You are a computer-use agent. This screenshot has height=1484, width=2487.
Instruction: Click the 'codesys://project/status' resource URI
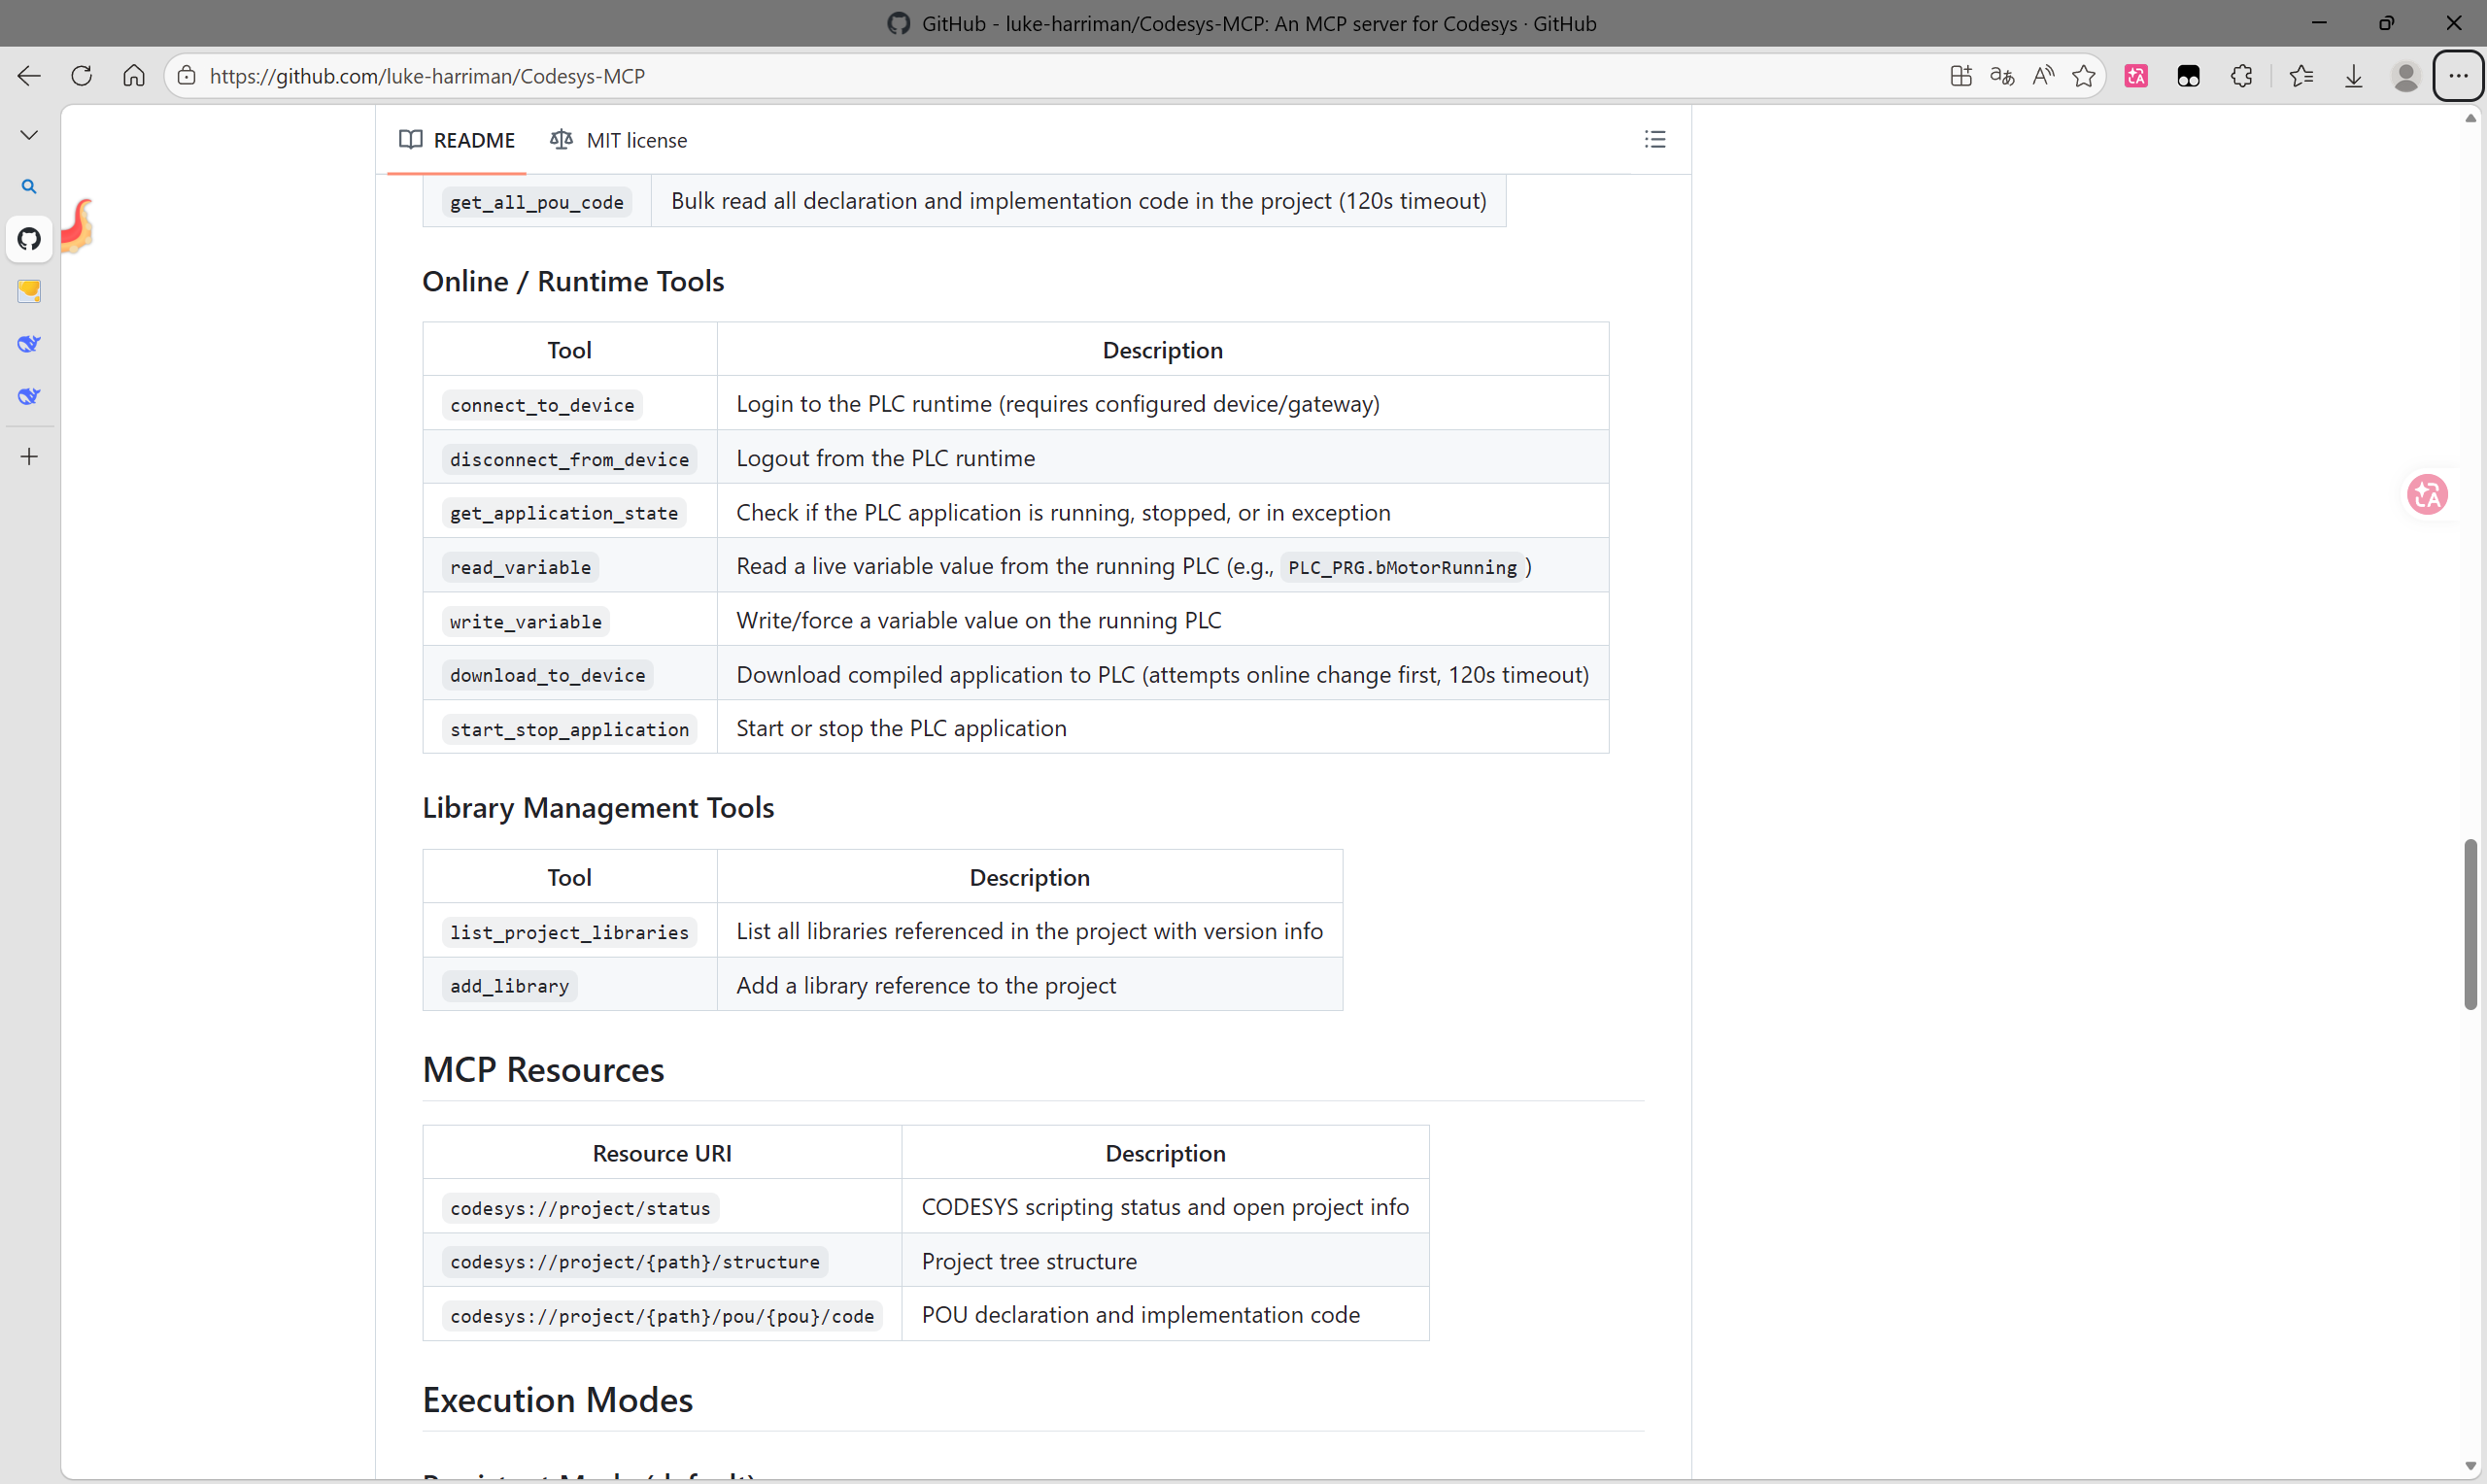580,1208
